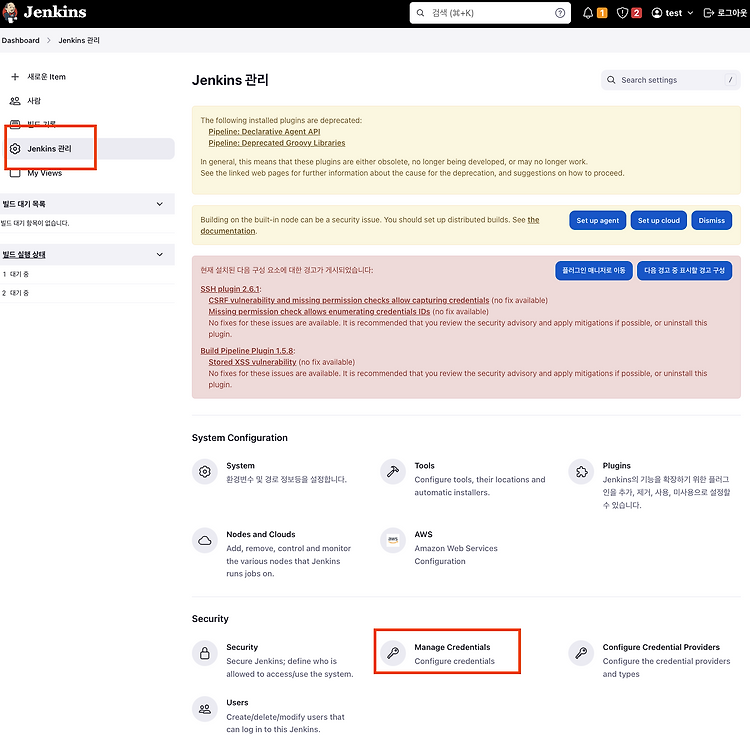The width and height of the screenshot is (750, 752).
Task: Open Pipeline: Declarative Agent API link
Action: coord(264,131)
